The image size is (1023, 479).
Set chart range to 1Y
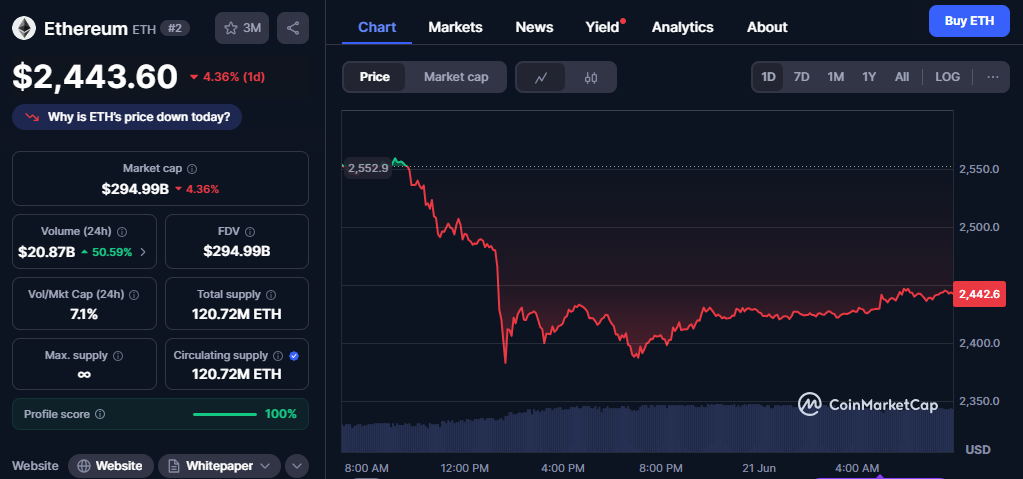point(869,77)
